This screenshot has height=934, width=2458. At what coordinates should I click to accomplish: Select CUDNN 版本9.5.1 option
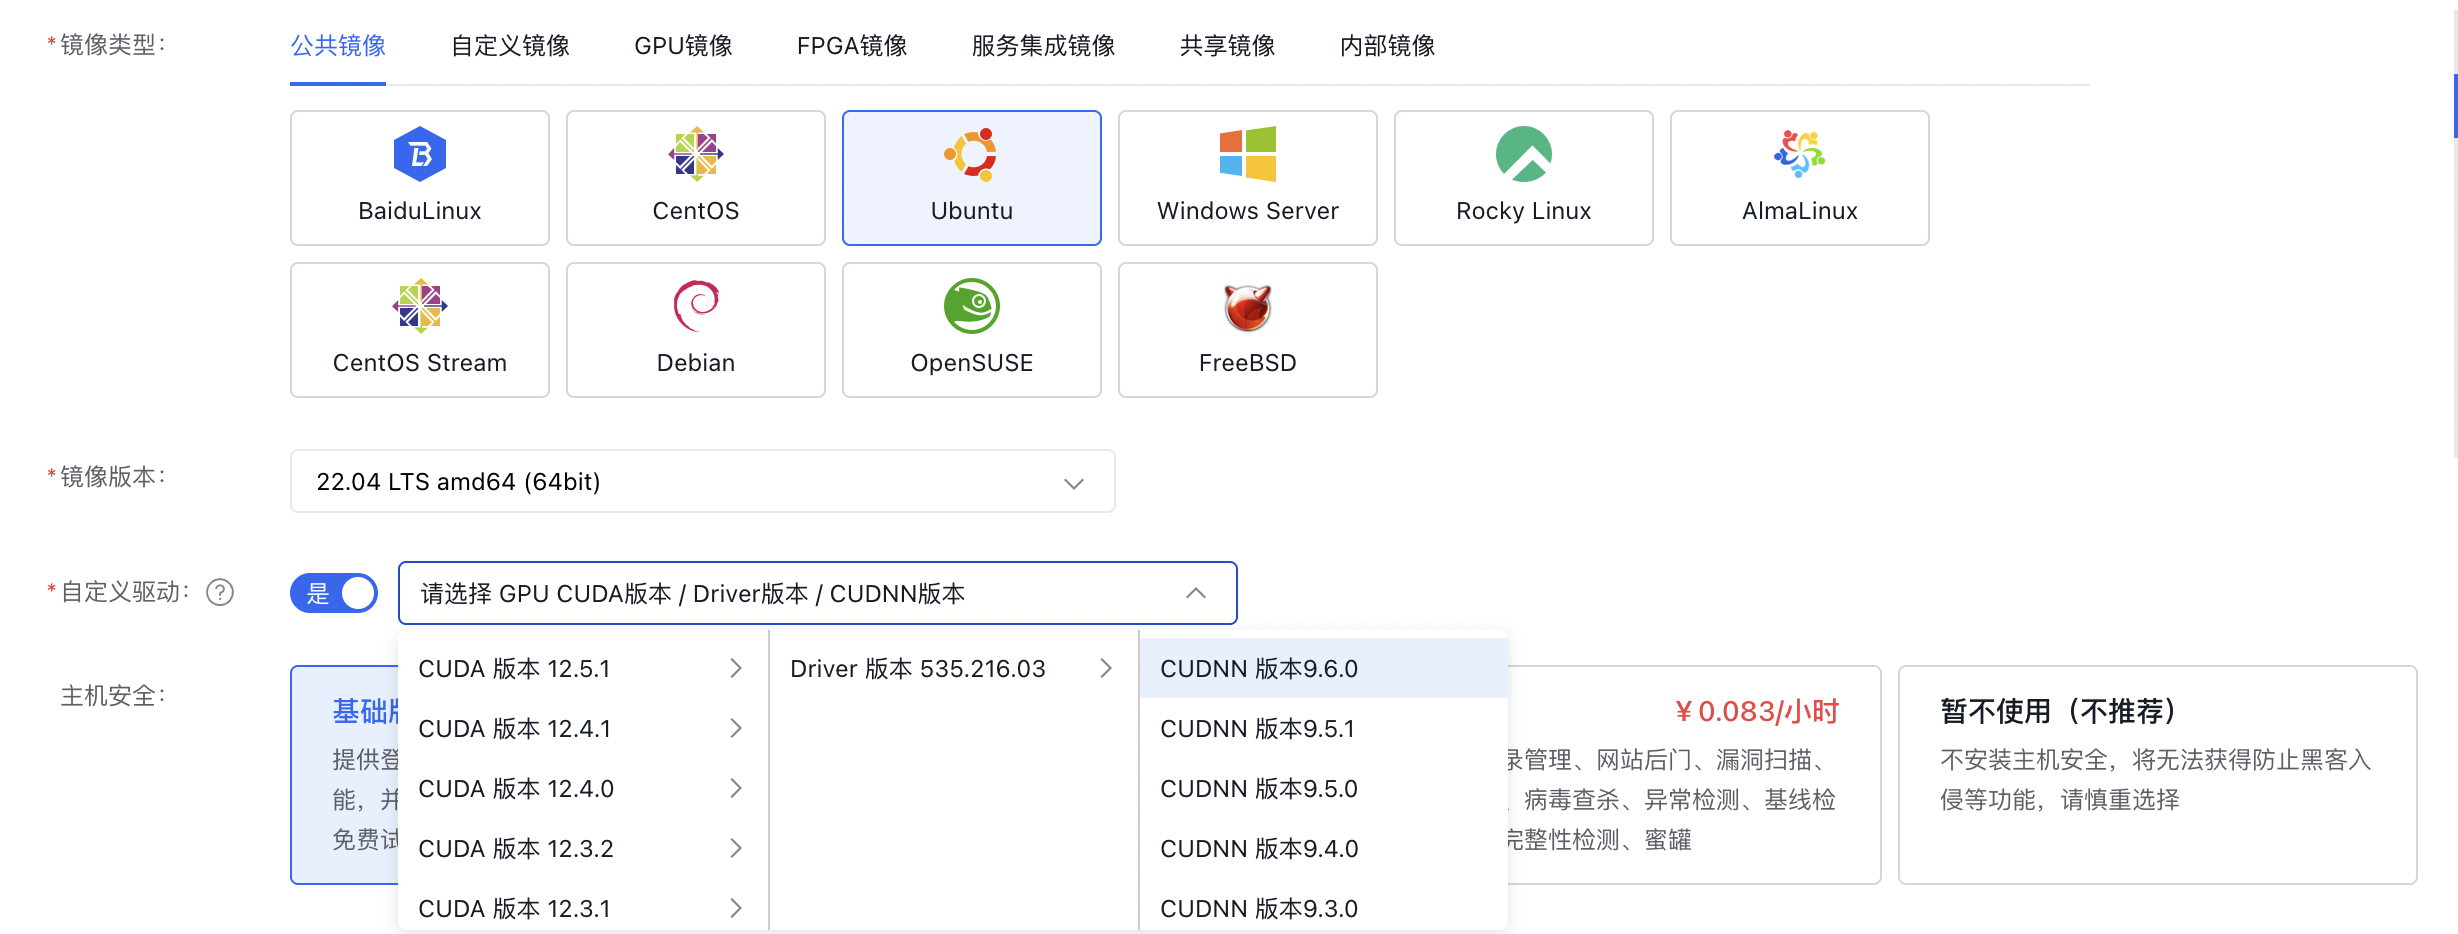tap(1323, 728)
